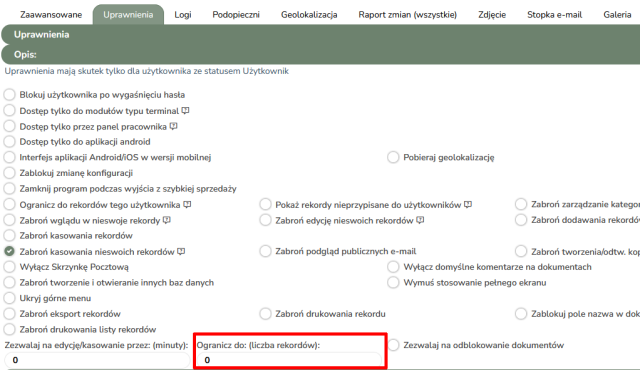
Task: Click the Ogranicz do liczba rekordów field
Action: [x=289, y=360]
